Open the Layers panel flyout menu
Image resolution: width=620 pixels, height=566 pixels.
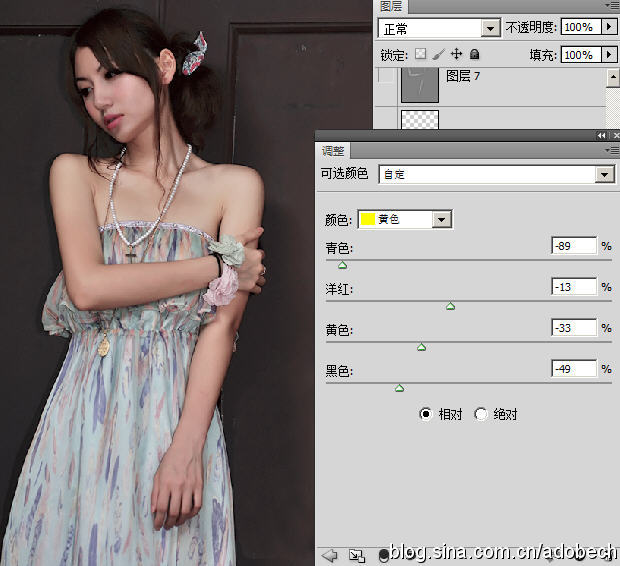(x=612, y=5)
